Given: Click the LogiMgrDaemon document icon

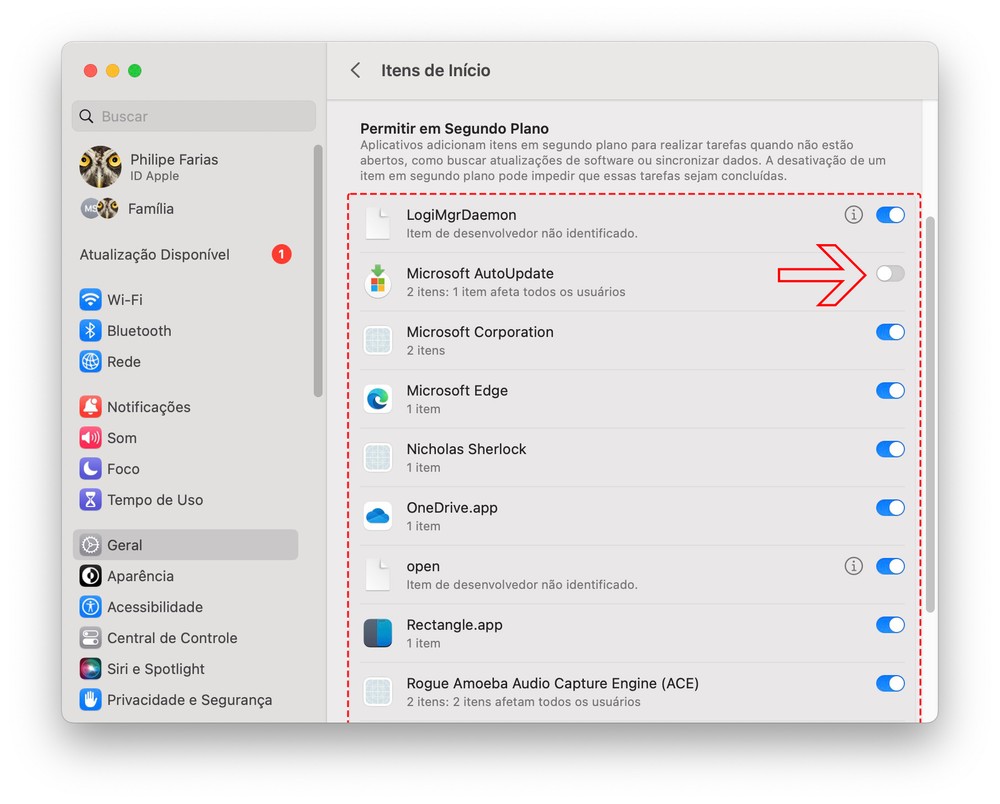Looking at the screenshot, I should (378, 223).
